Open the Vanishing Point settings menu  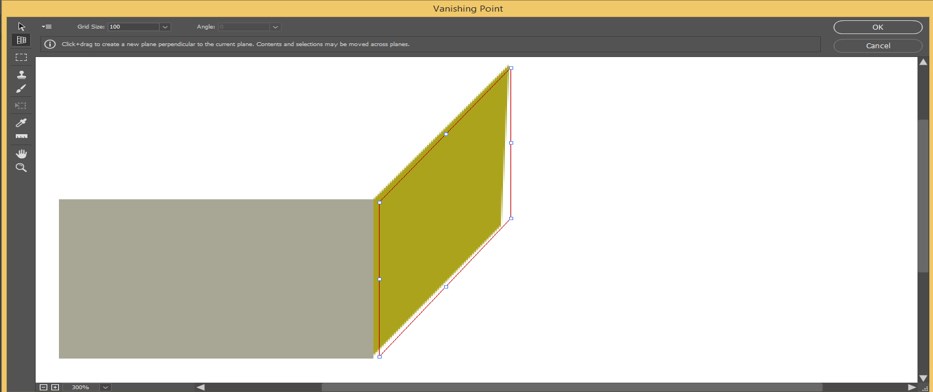point(47,27)
